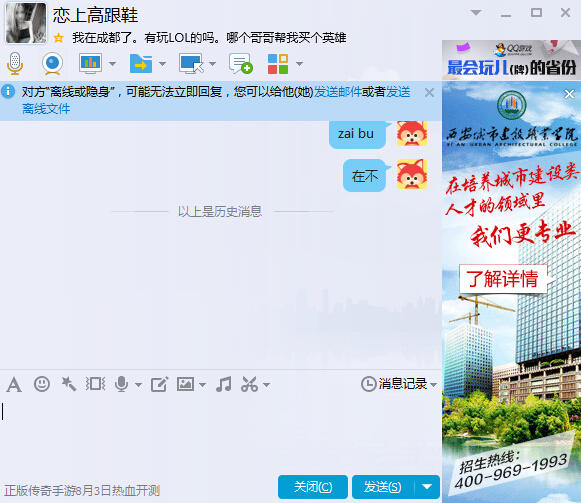The width and height of the screenshot is (581, 503).
Task: Click the 发送(S) send button
Action: [383, 487]
